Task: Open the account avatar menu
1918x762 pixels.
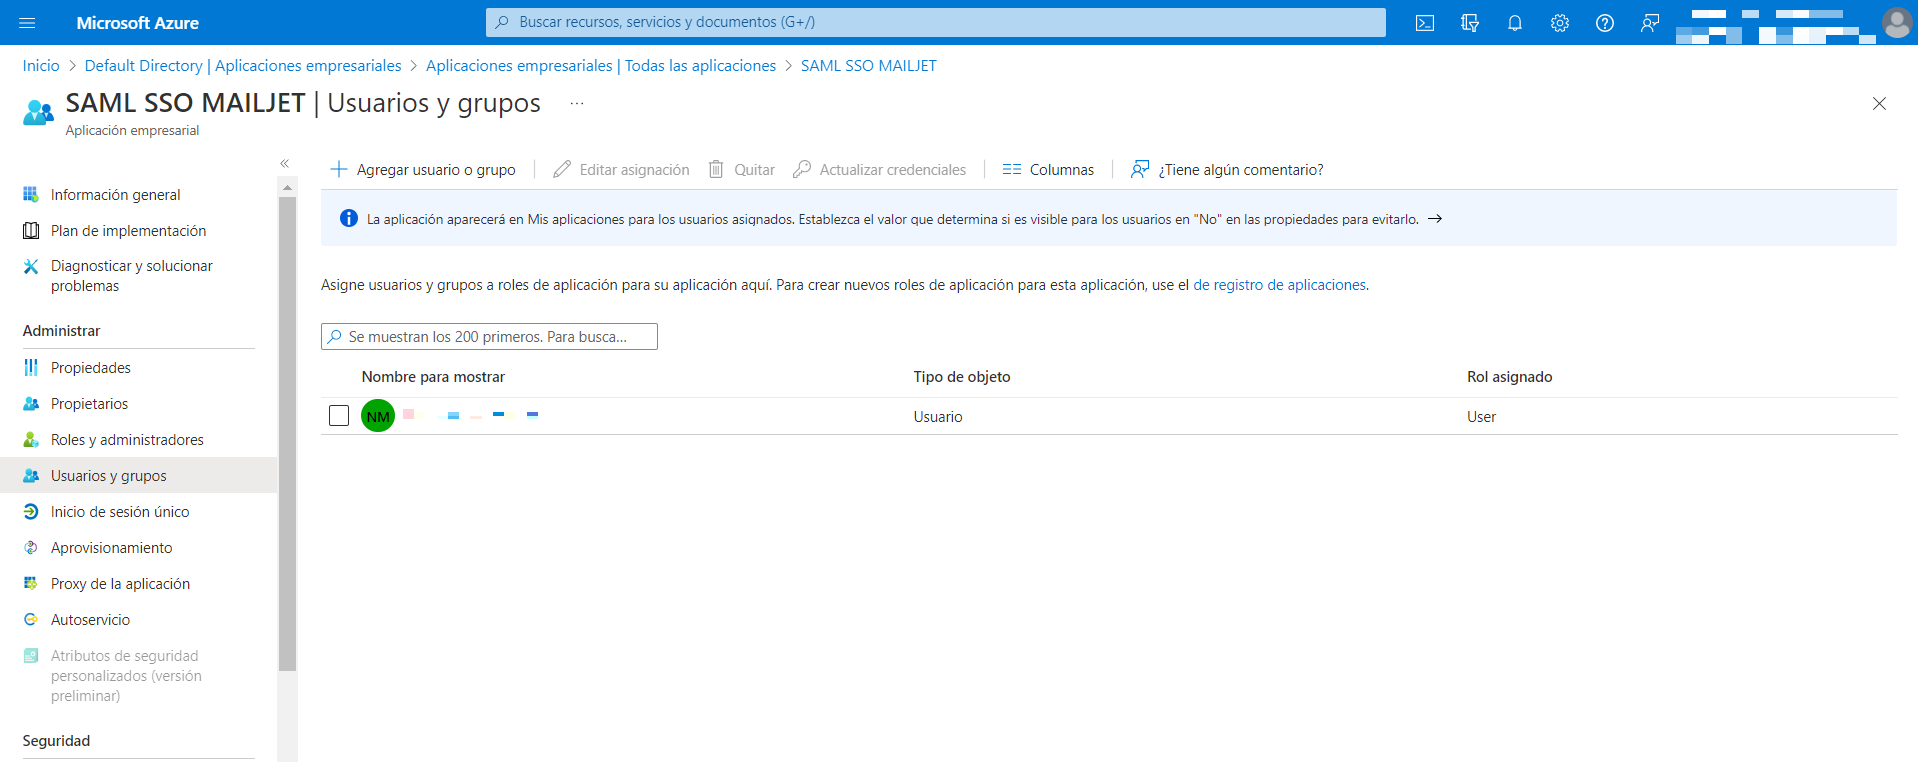Action: [x=1896, y=22]
